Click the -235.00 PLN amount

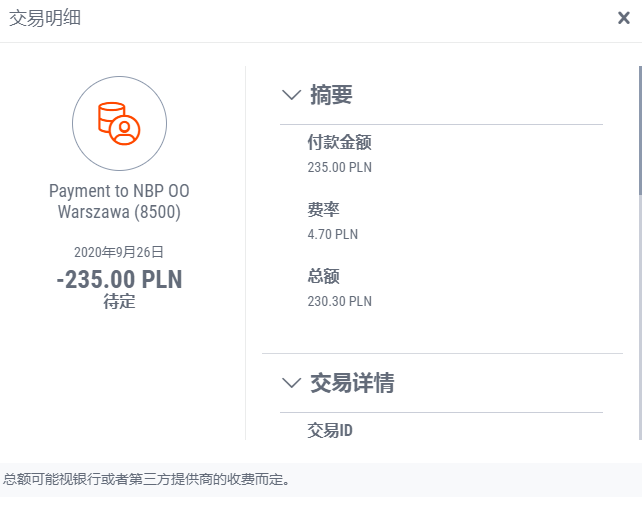coord(119,279)
